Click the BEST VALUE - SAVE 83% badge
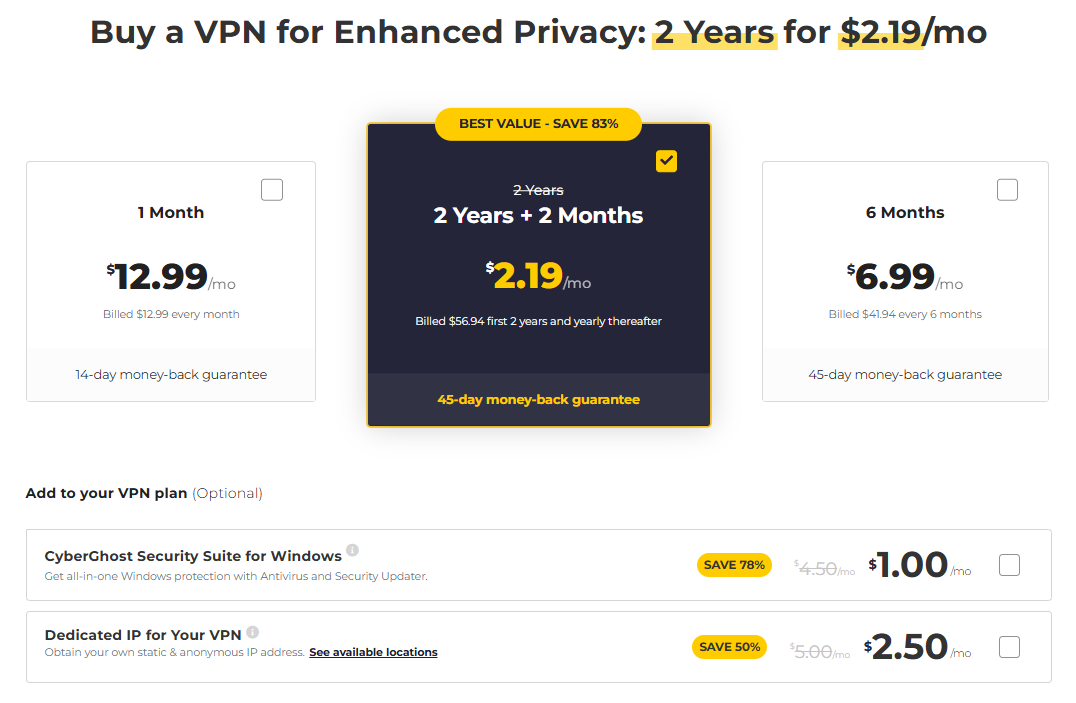This screenshot has width=1076, height=703. point(538,124)
